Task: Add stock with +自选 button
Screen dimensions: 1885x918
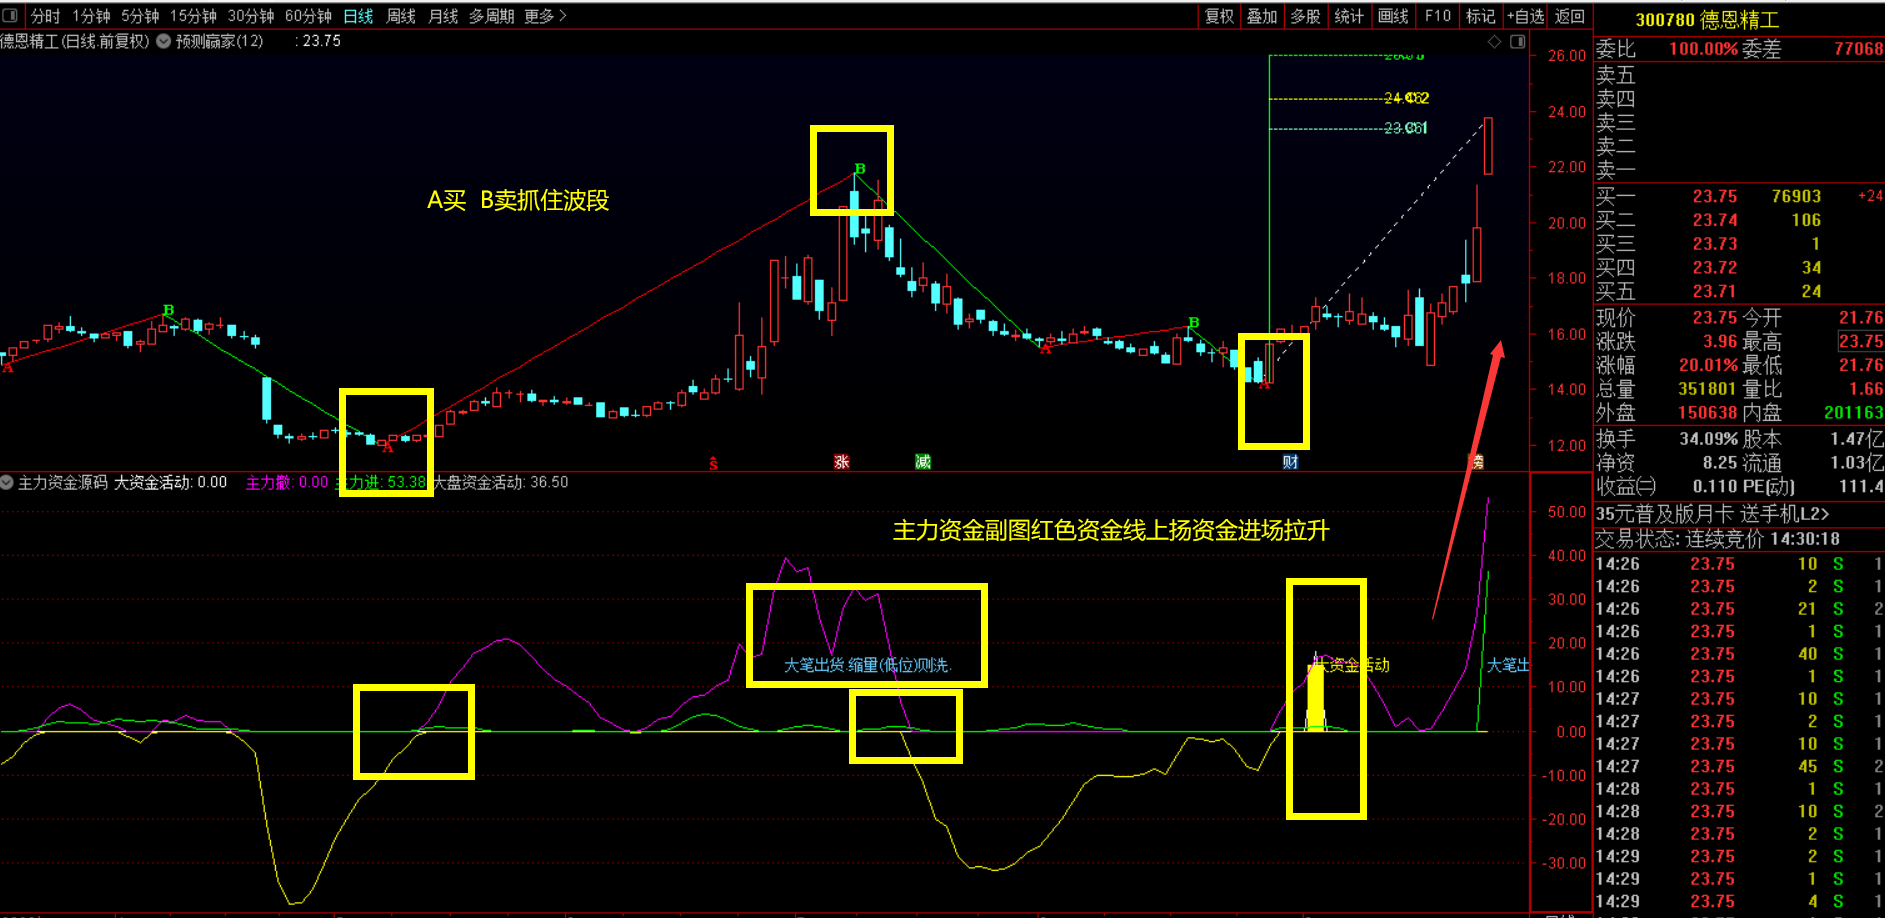Action: (x=1526, y=16)
